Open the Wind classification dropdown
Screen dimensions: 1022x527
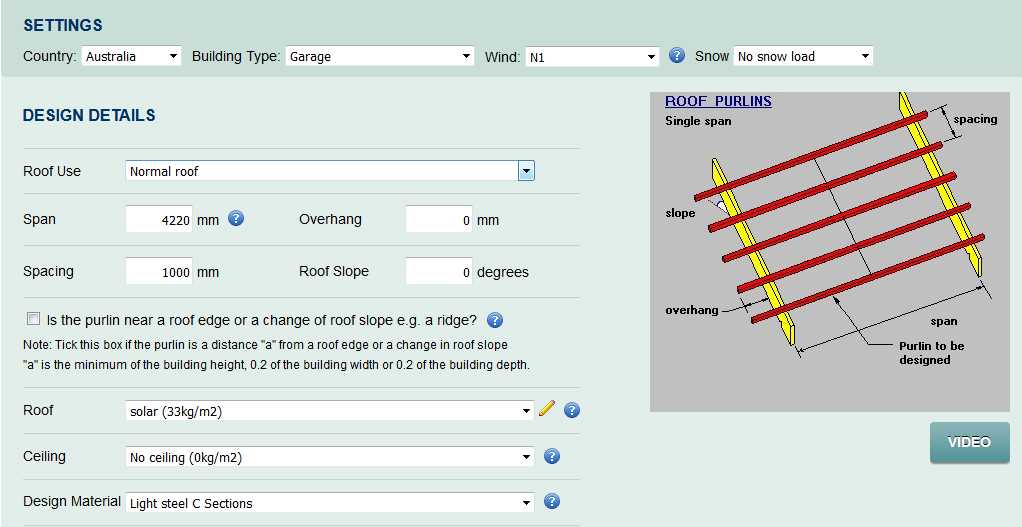592,57
